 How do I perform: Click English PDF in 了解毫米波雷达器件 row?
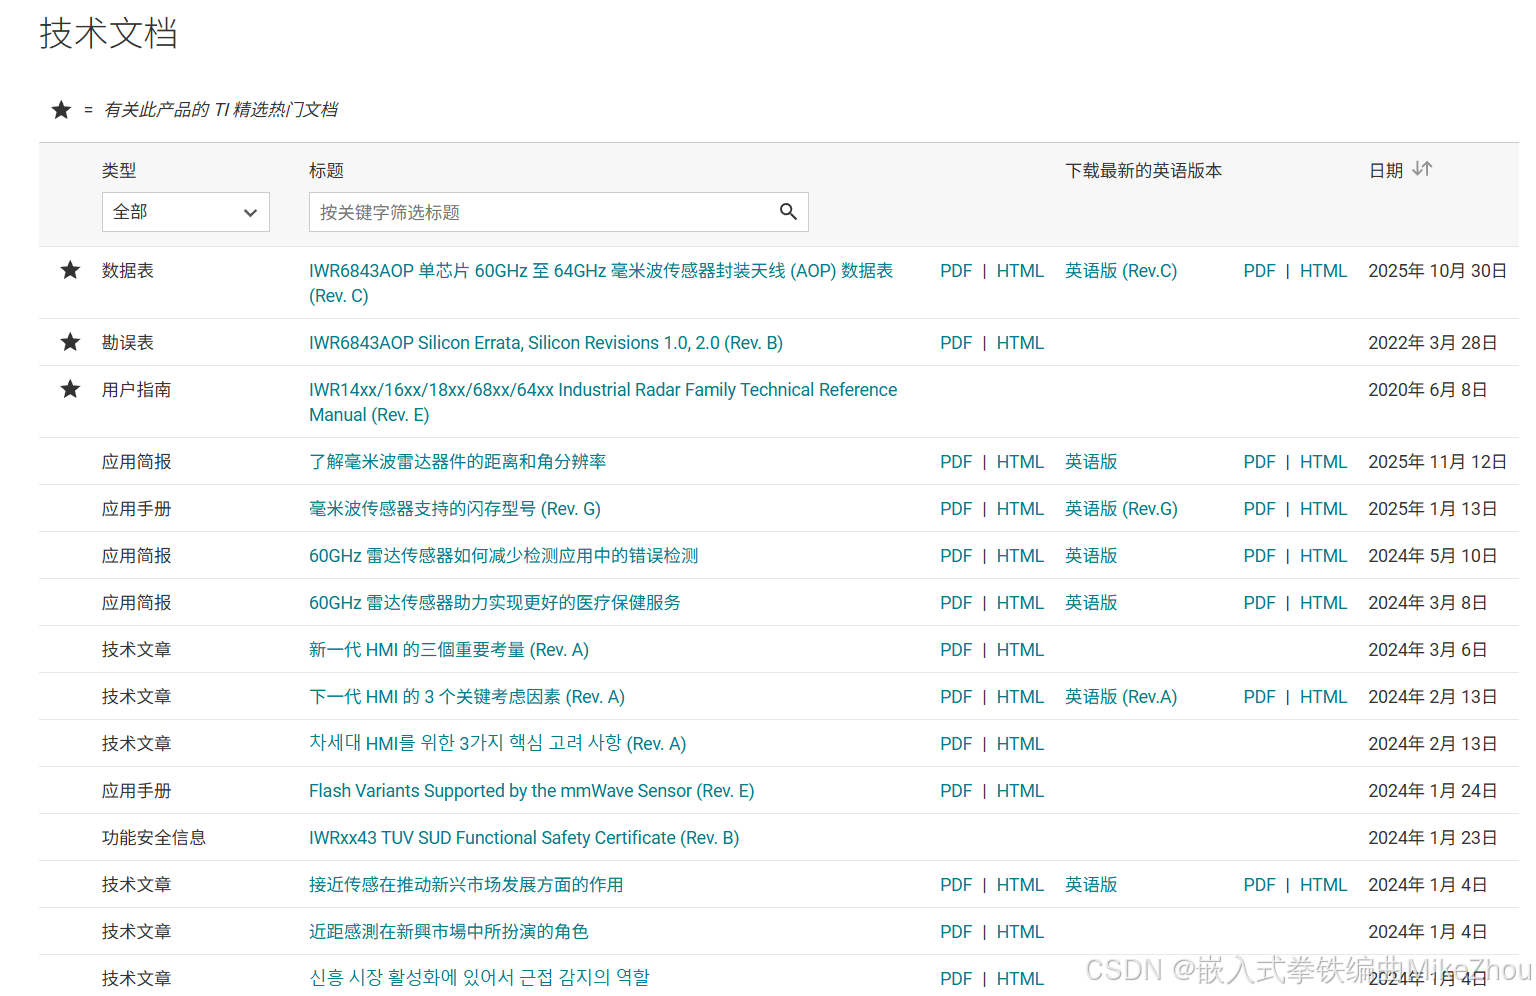1259,462
